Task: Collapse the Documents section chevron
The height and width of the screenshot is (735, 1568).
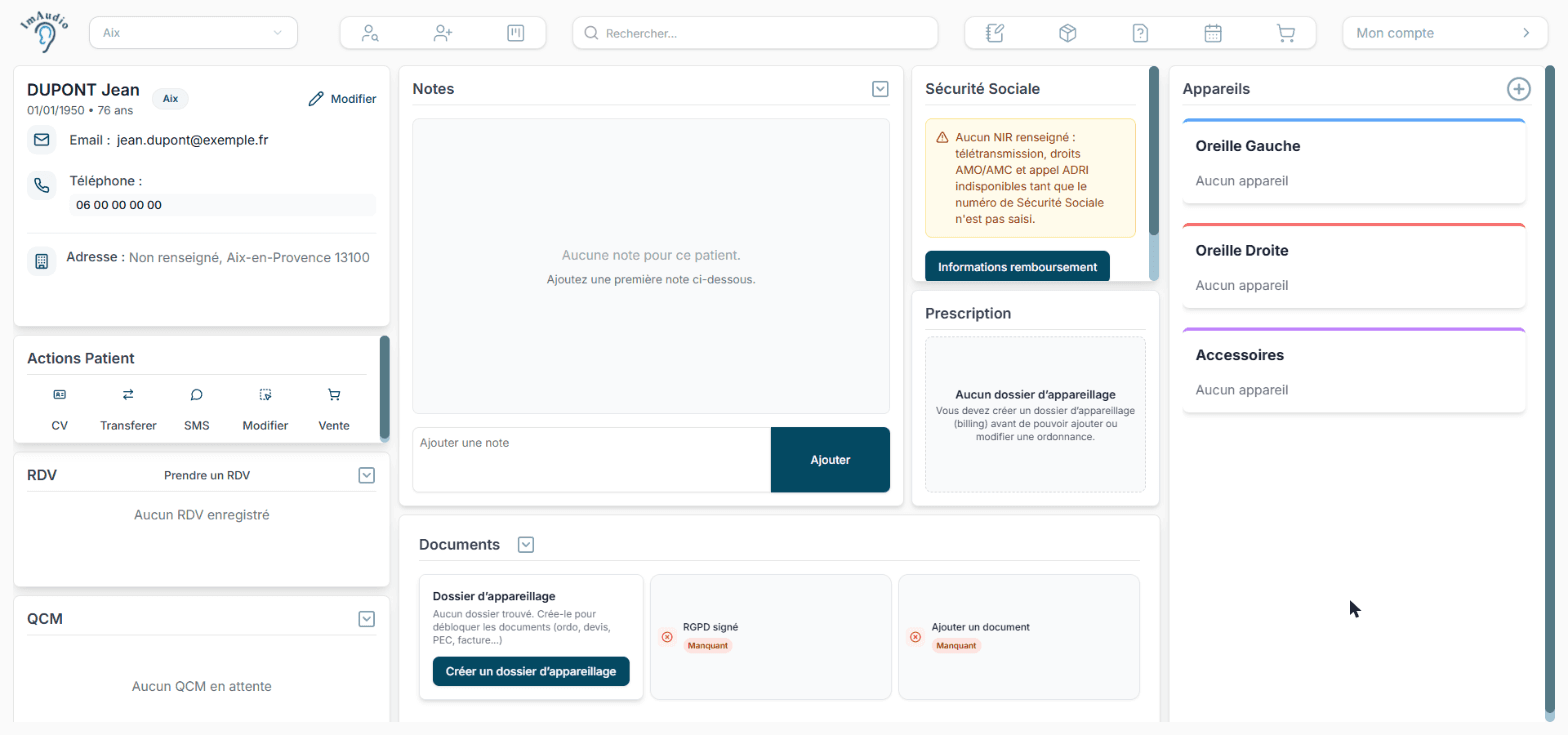Action: (526, 545)
